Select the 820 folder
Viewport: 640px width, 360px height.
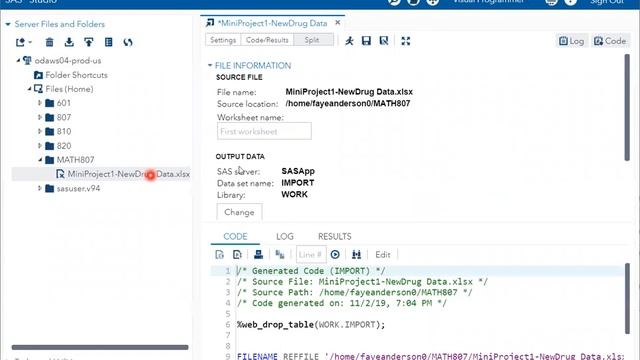pos(64,146)
